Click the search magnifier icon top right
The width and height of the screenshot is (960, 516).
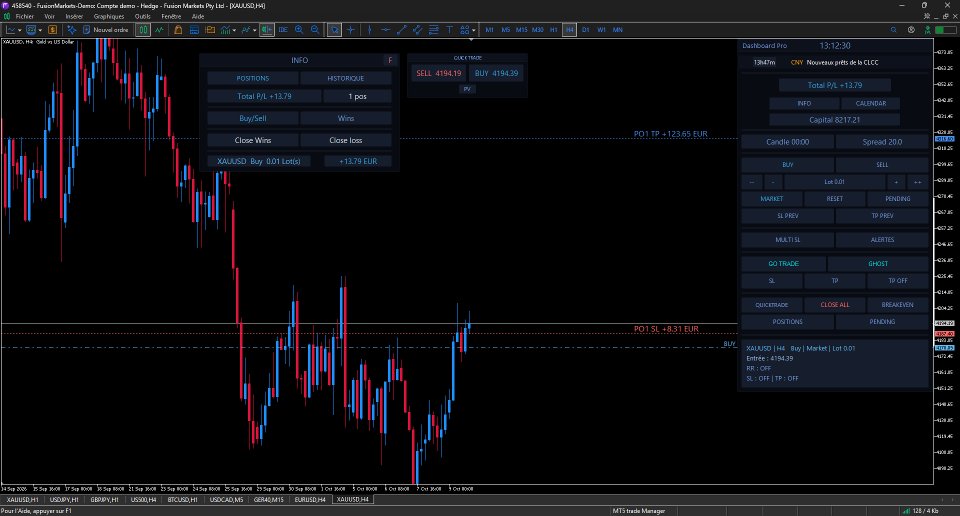coord(894,29)
